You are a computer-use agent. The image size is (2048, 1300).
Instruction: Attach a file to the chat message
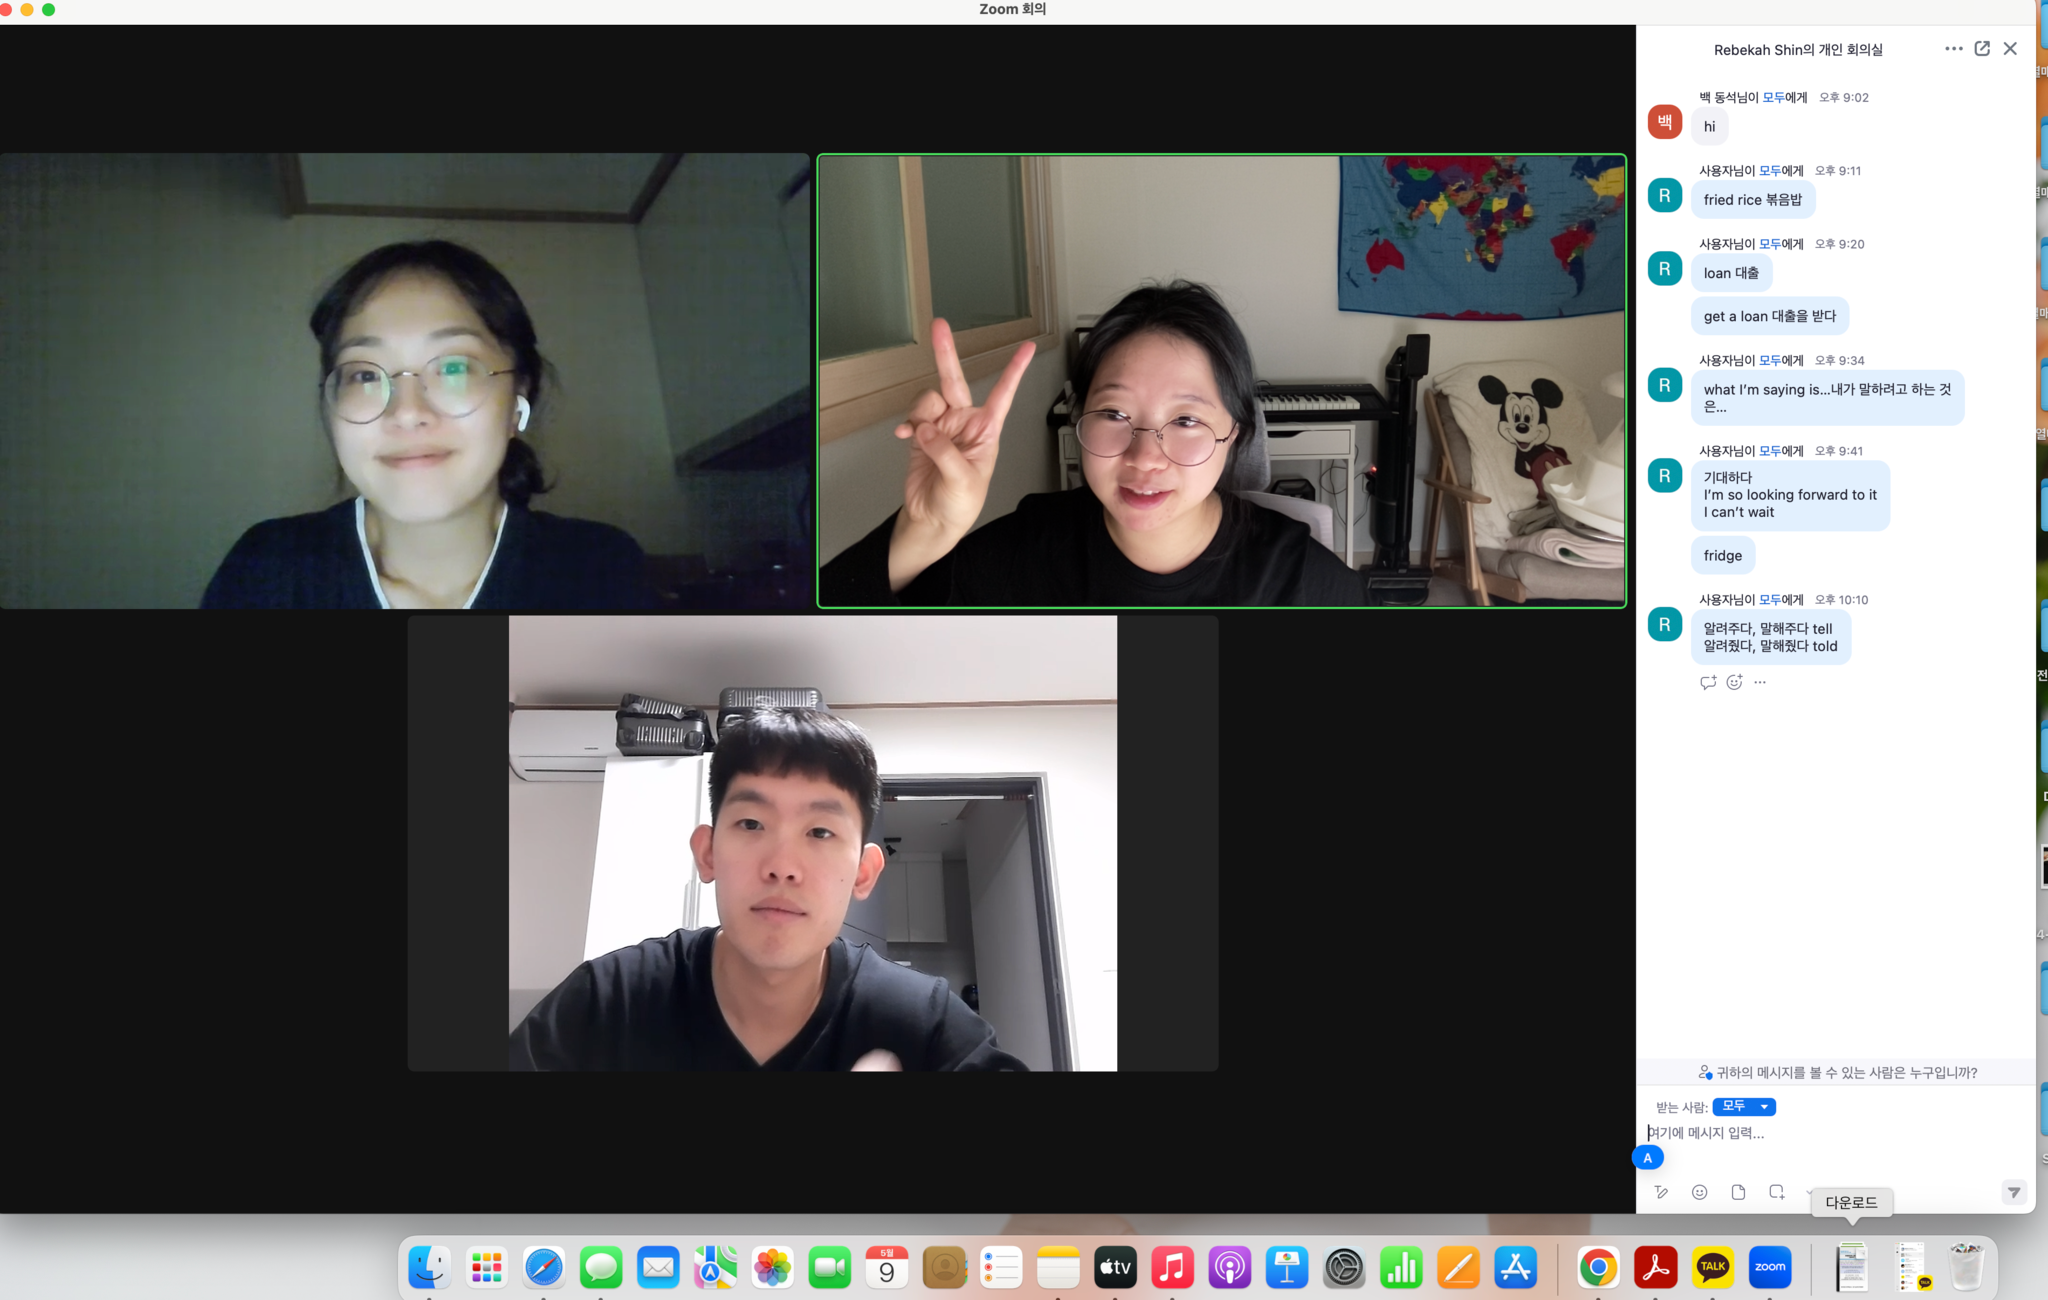click(1738, 1192)
